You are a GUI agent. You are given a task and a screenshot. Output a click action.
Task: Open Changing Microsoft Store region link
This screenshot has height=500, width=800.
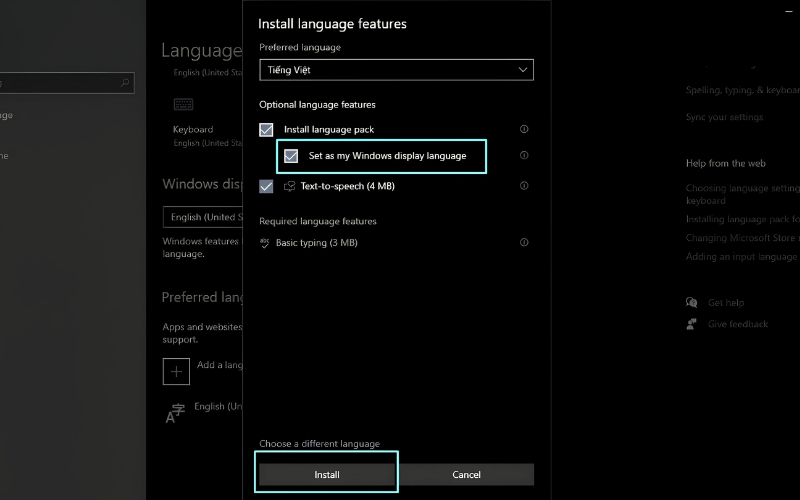(x=743, y=238)
